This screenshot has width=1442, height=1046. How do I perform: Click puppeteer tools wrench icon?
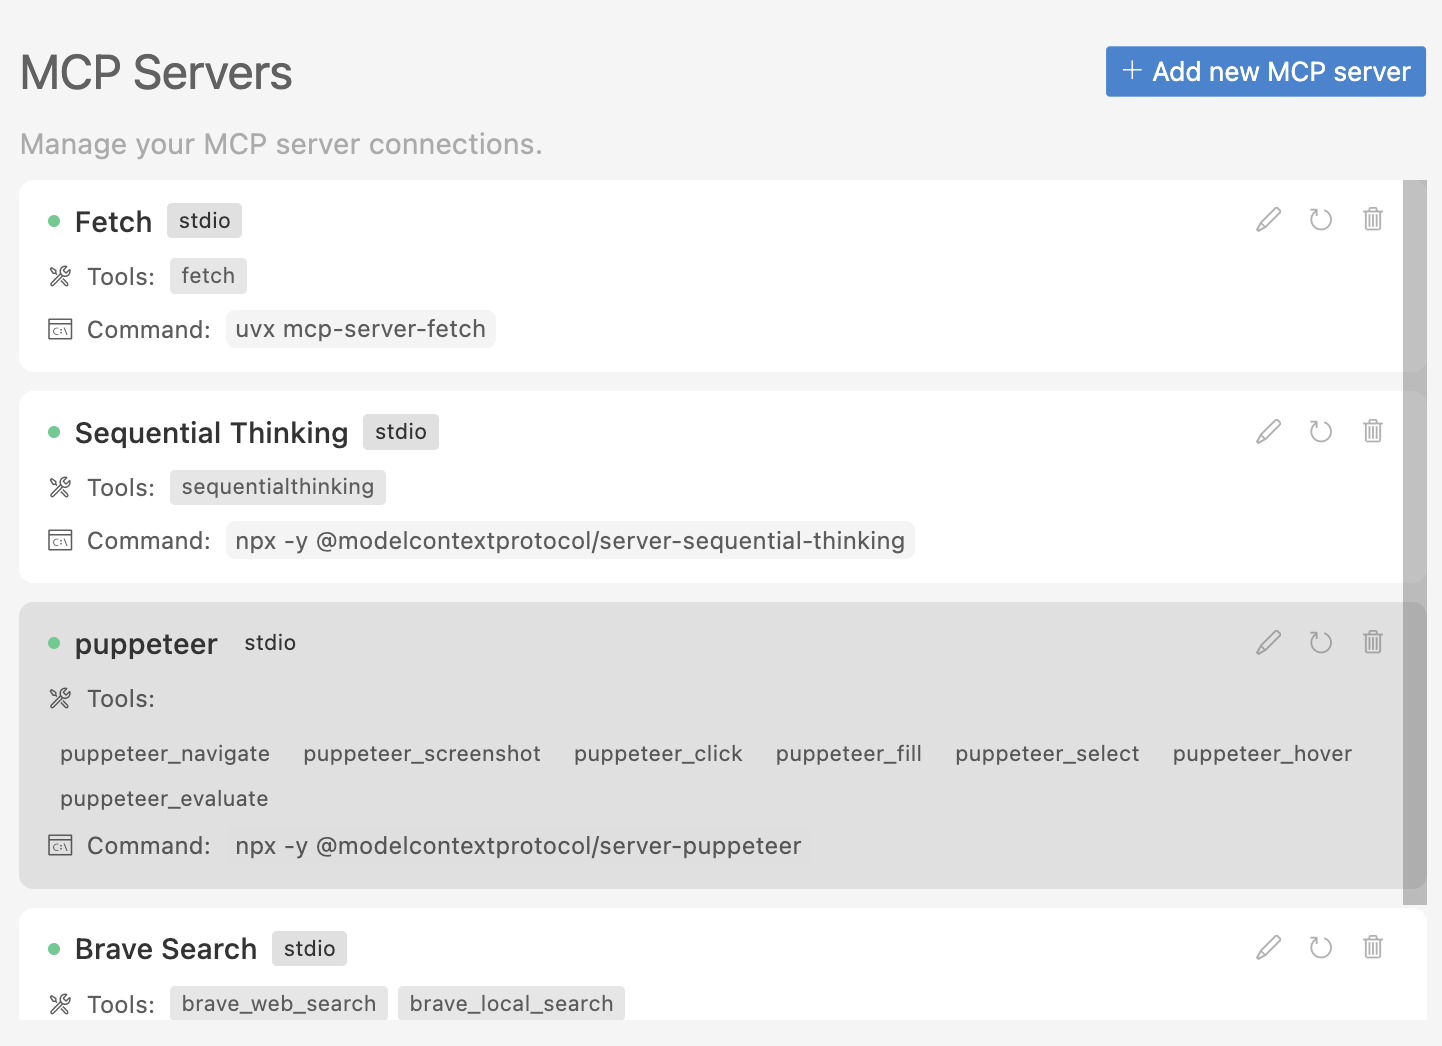(60, 698)
